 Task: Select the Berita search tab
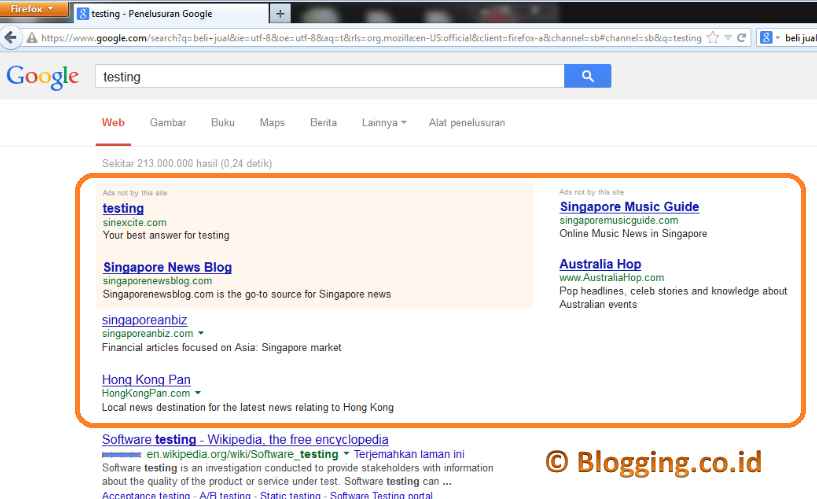pos(323,123)
